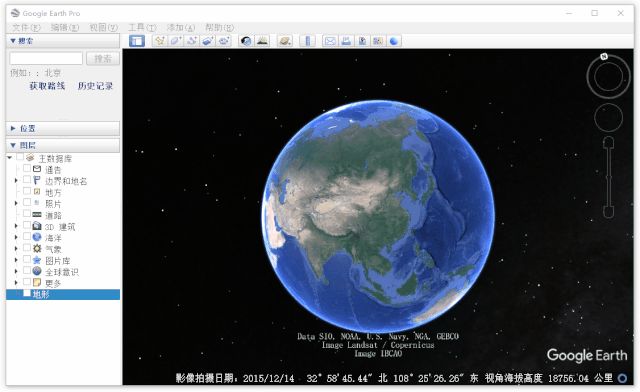640x392 pixels.
Task: Enable the 图片库 layer checkbox
Action: click(x=27, y=259)
